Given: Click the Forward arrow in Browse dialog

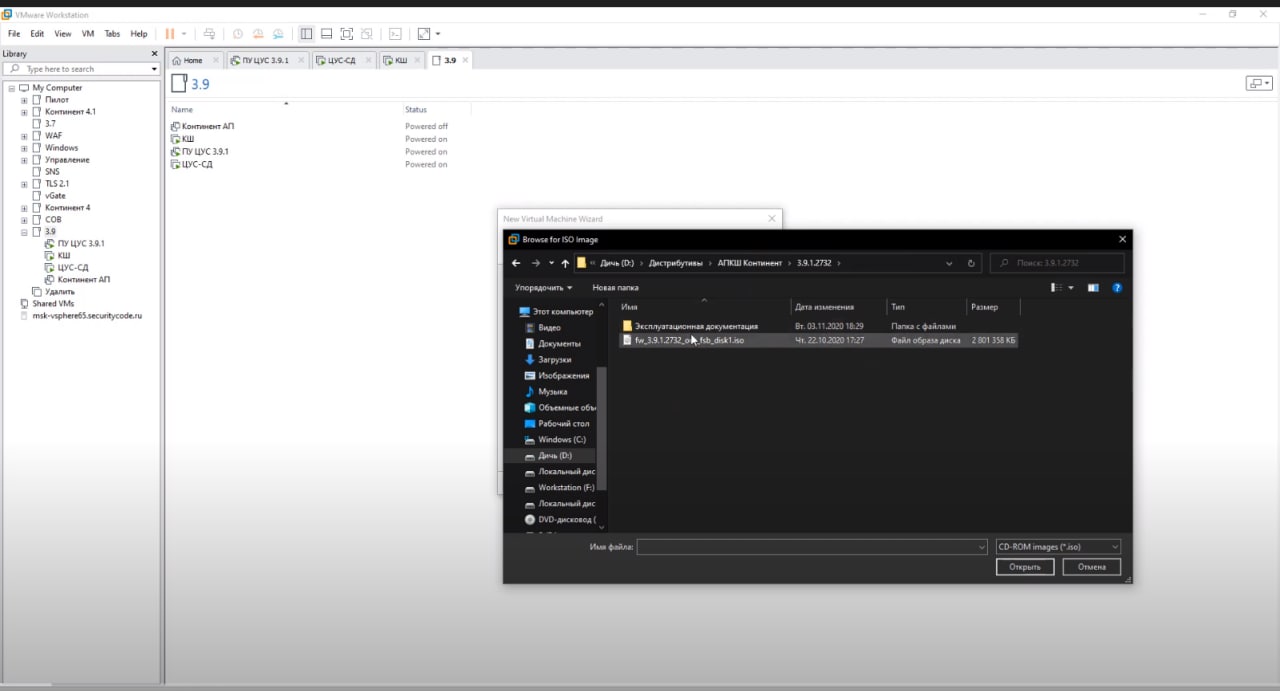Looking at the screenshot, I should pyautogui.click(x=536, y=263).
